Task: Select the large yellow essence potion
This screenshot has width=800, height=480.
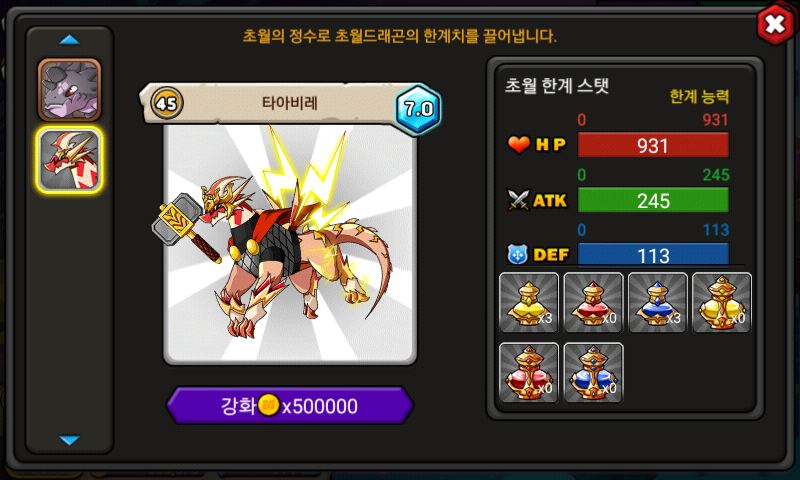Action: click(722, 303)
